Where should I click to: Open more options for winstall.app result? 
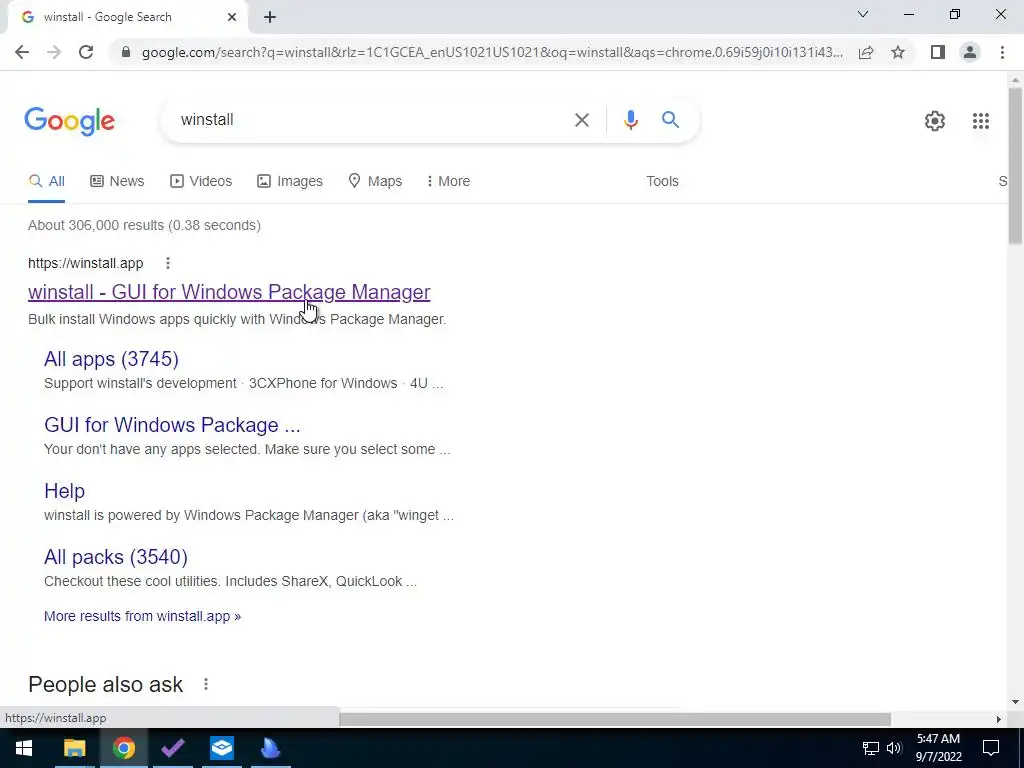pyautogui.click(x=168, y=263)
